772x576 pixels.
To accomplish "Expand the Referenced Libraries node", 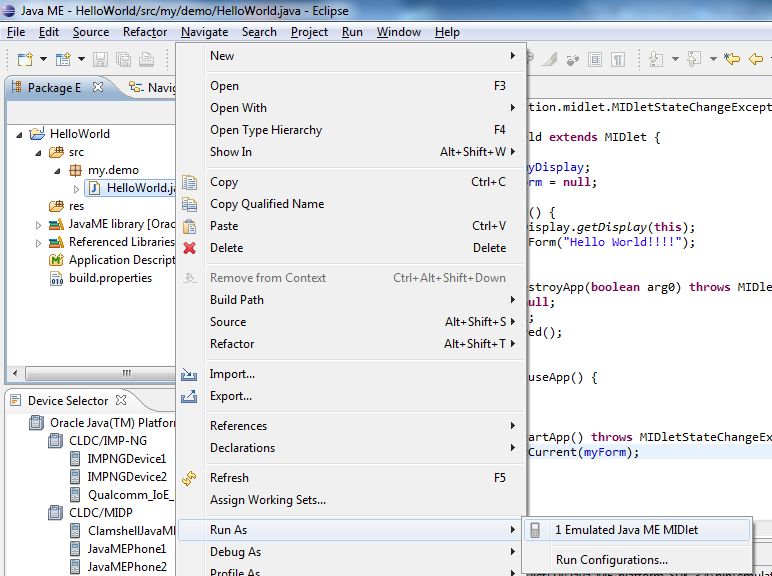I will tap(38, 243).
